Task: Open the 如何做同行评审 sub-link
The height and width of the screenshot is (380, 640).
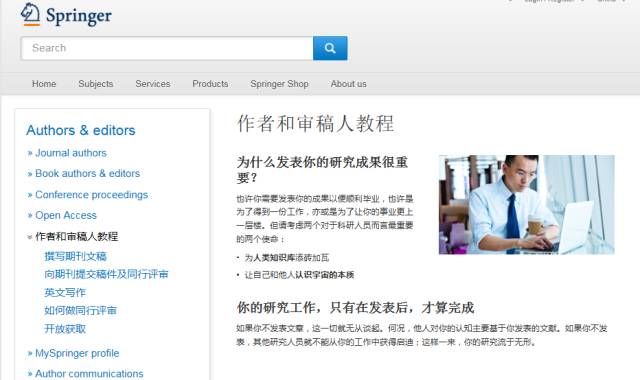Action: point(80,311)
